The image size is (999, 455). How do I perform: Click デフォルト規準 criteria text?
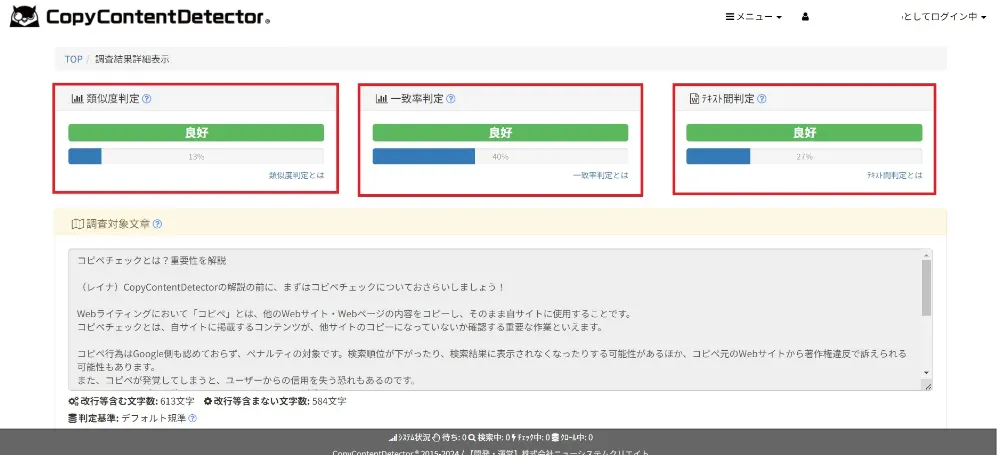[154, 419]
